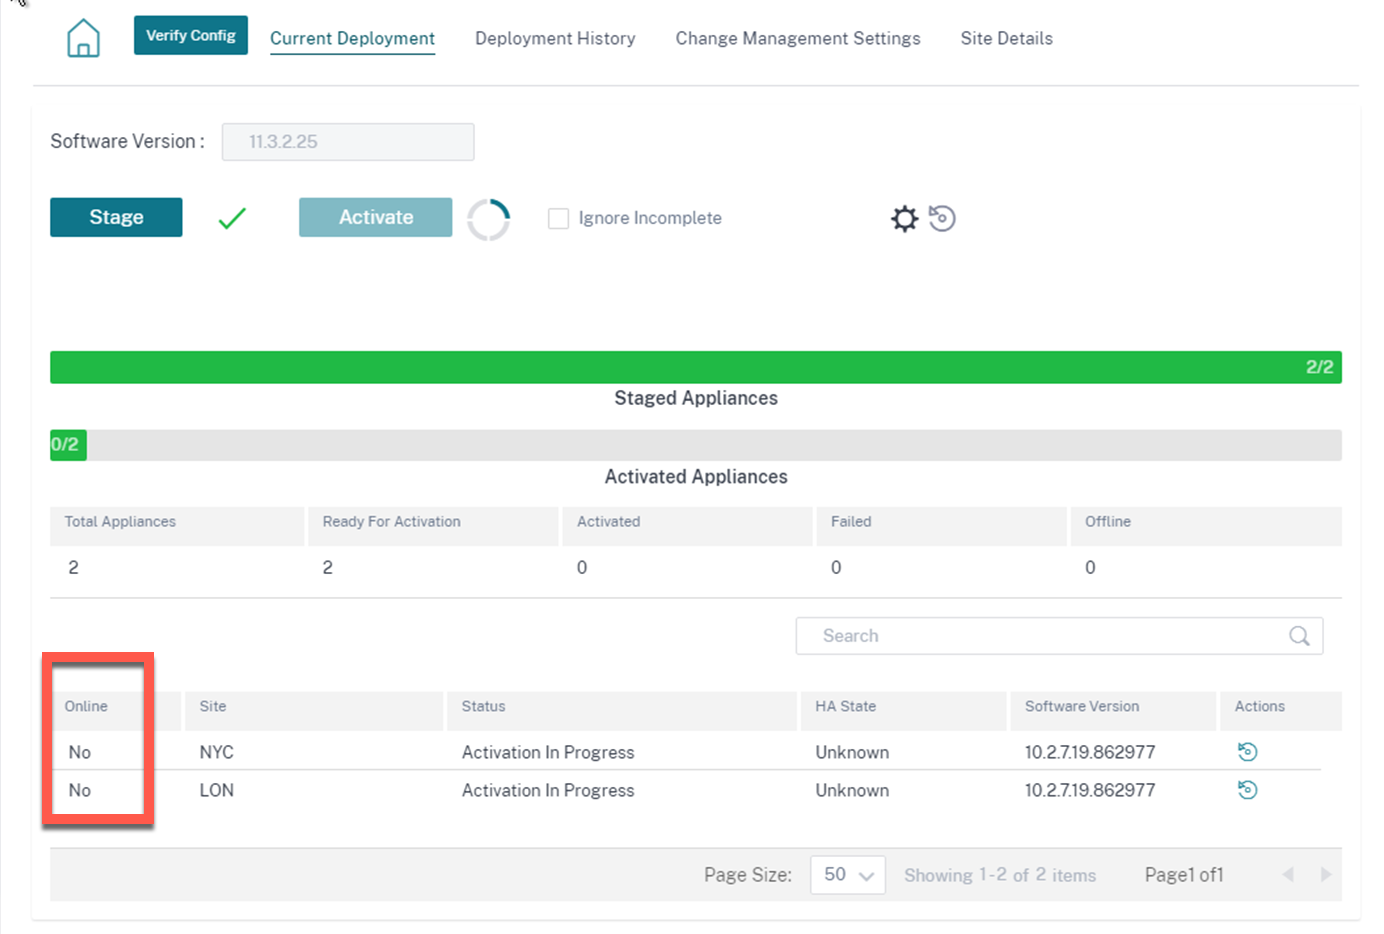Open the Deployment History tab
The image size is (1384, 934).
[x=555, y=38]
